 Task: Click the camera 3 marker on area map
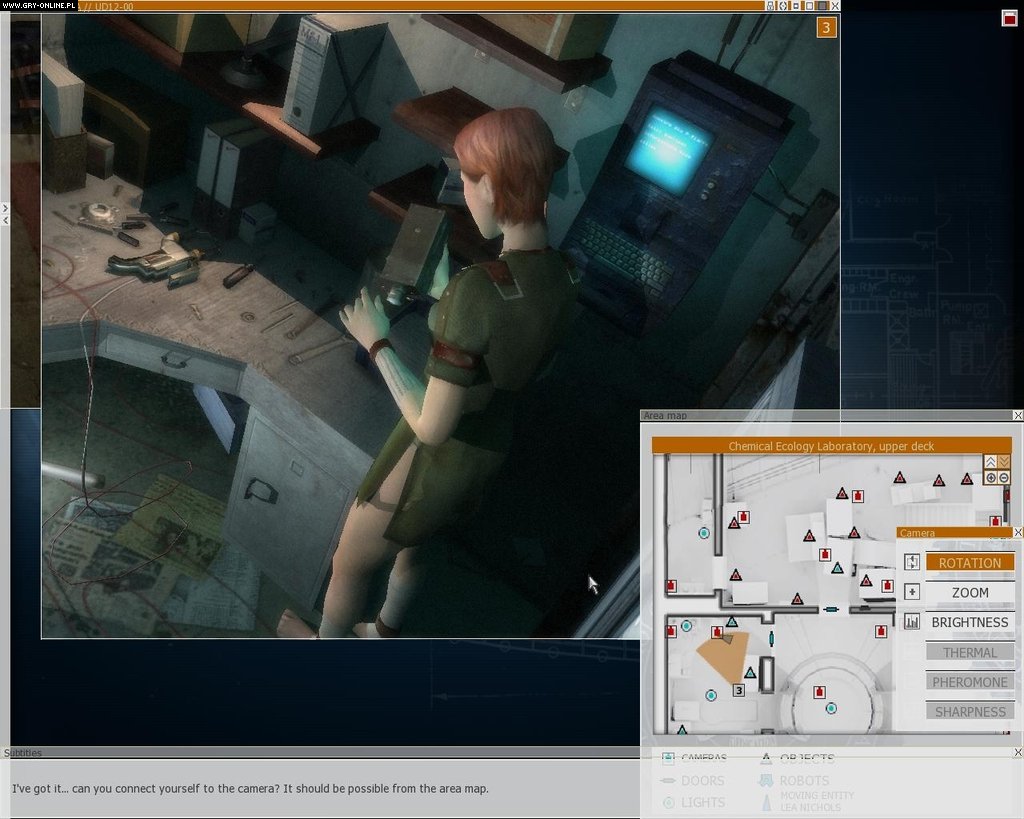[739, 690]
